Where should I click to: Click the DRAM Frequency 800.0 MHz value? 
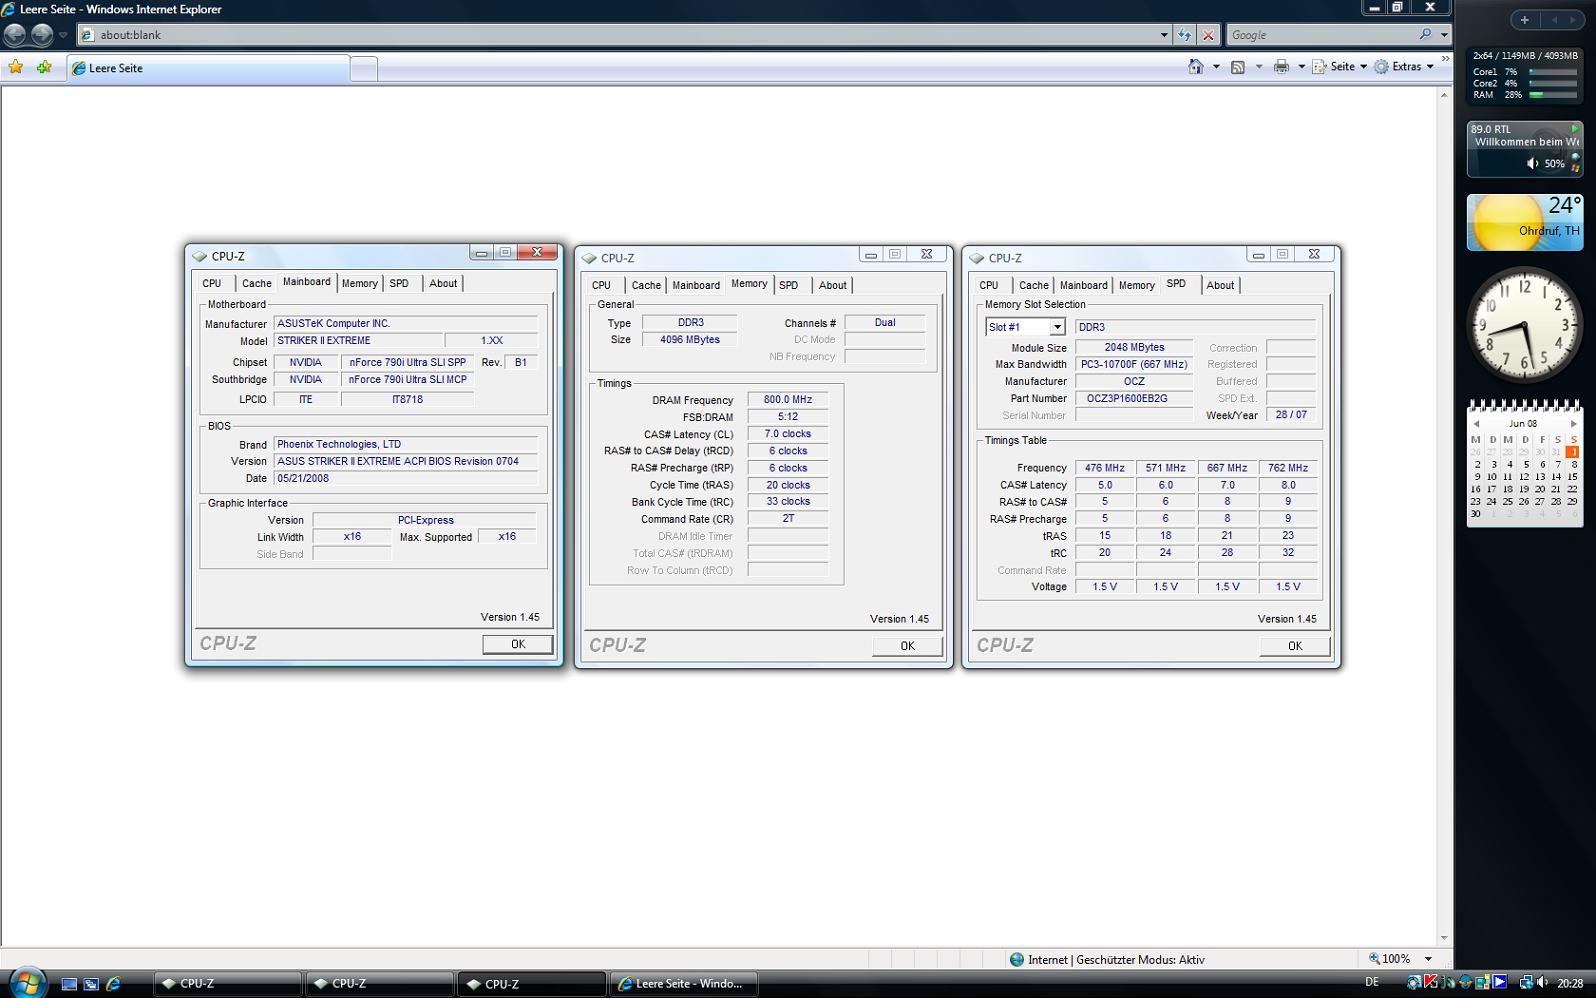[787, 400]
